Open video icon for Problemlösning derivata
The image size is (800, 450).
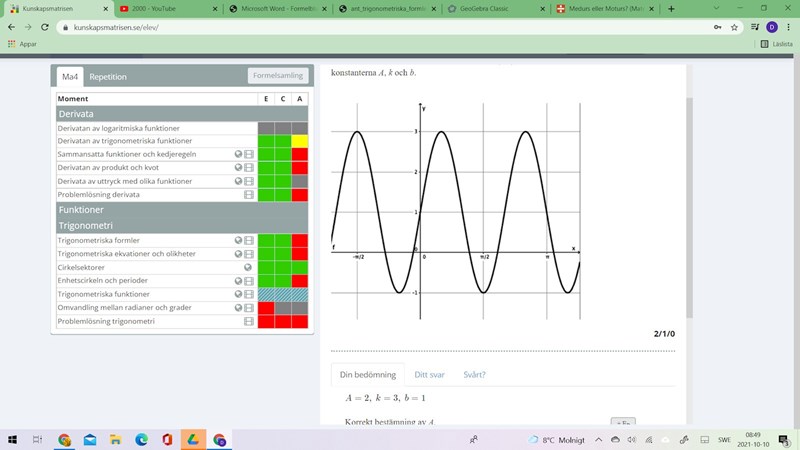click(248, 195)
